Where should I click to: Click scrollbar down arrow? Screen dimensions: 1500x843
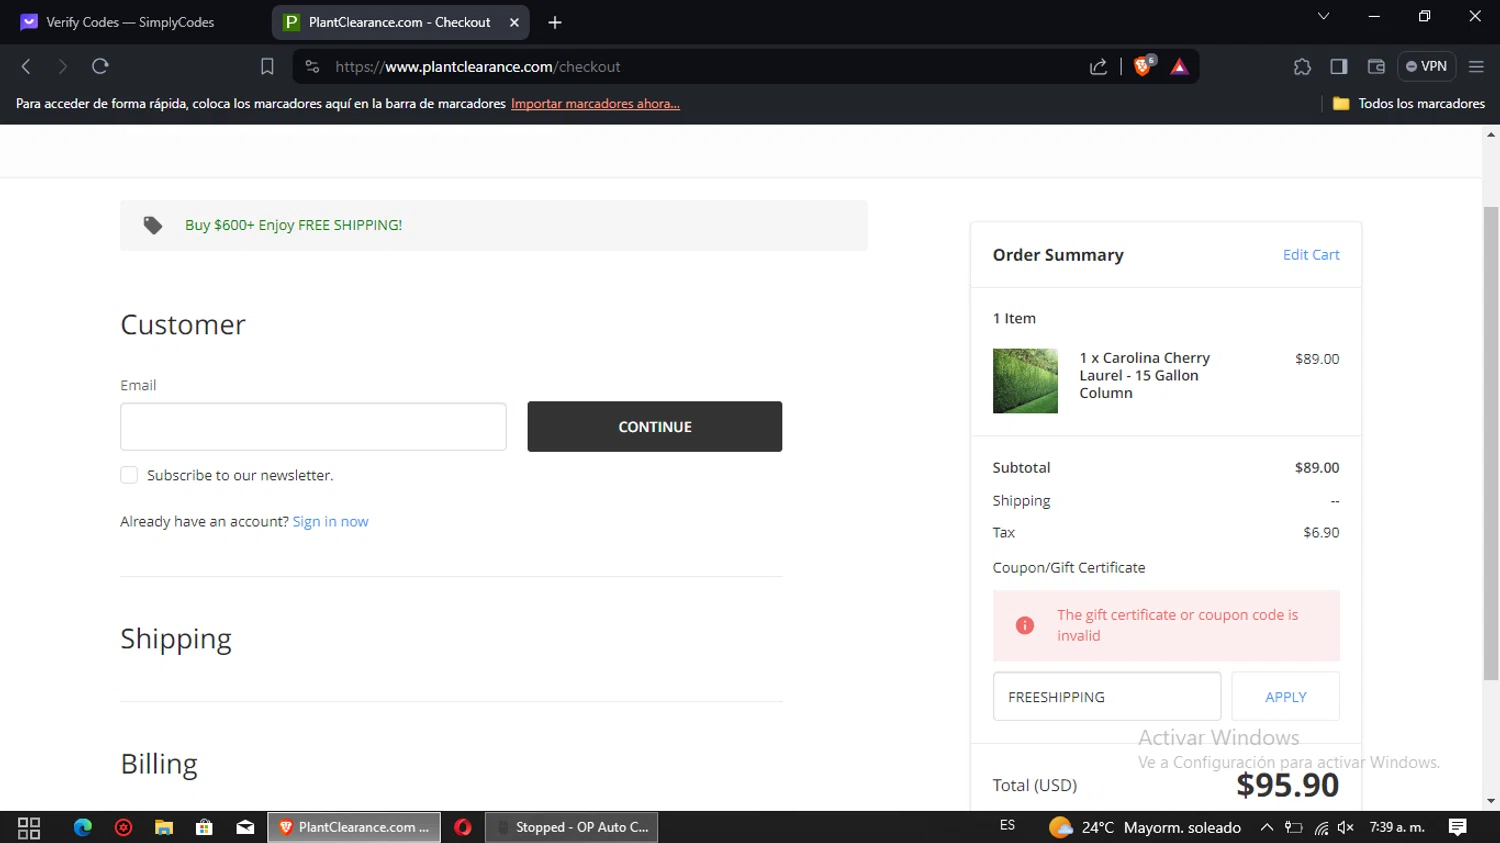pyautogui.click(x=1491, y=801)
